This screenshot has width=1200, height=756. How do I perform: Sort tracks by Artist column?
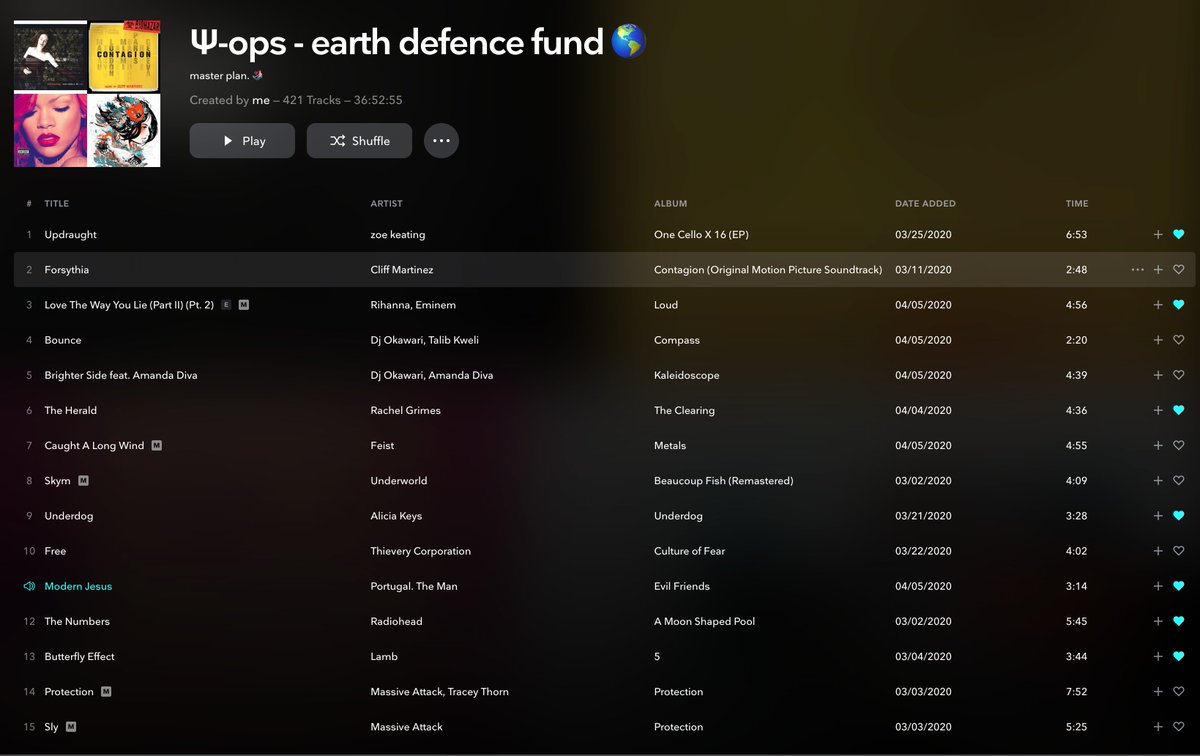pos(386,204)
